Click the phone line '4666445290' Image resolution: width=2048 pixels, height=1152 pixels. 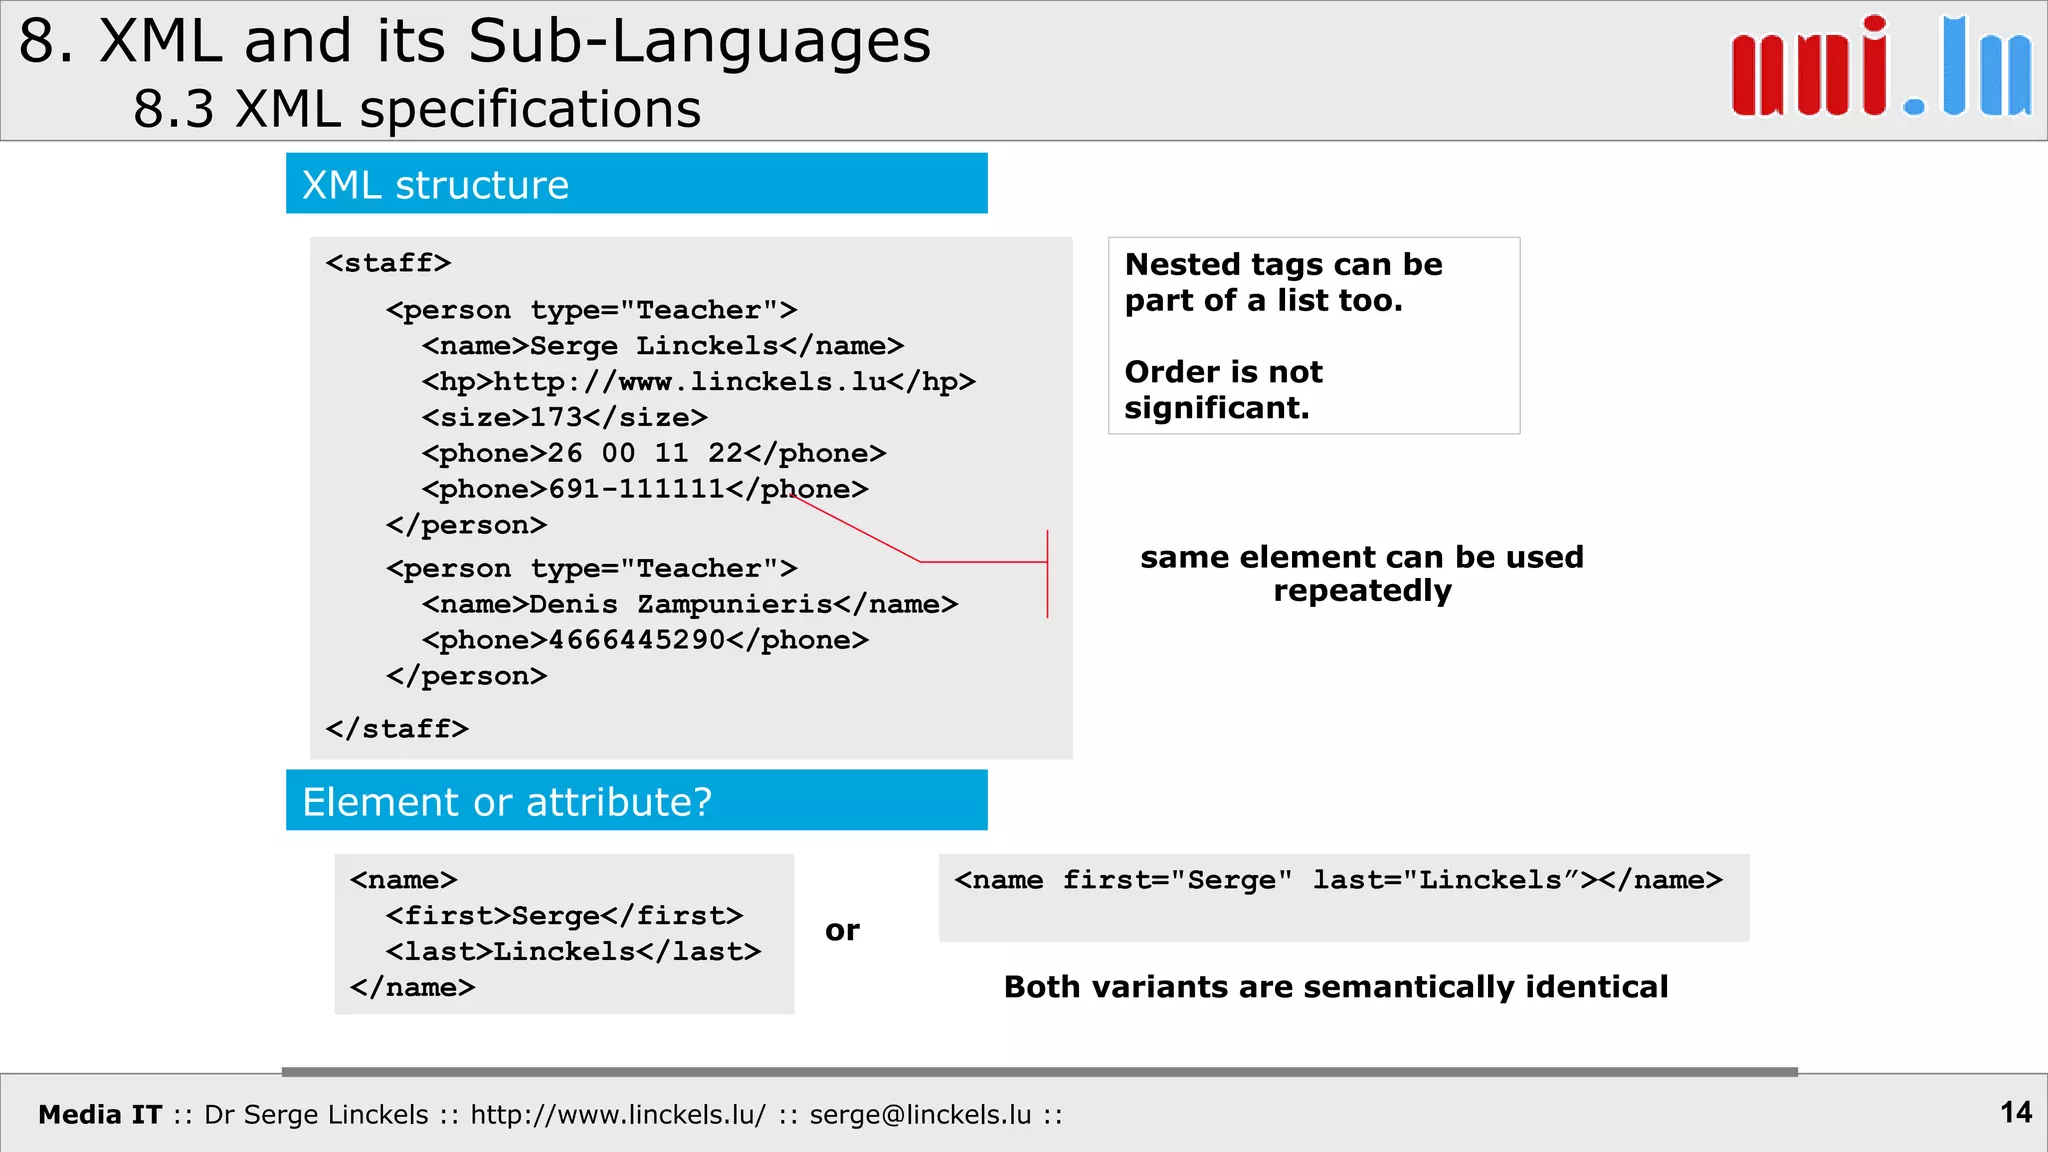coord(644,640)
